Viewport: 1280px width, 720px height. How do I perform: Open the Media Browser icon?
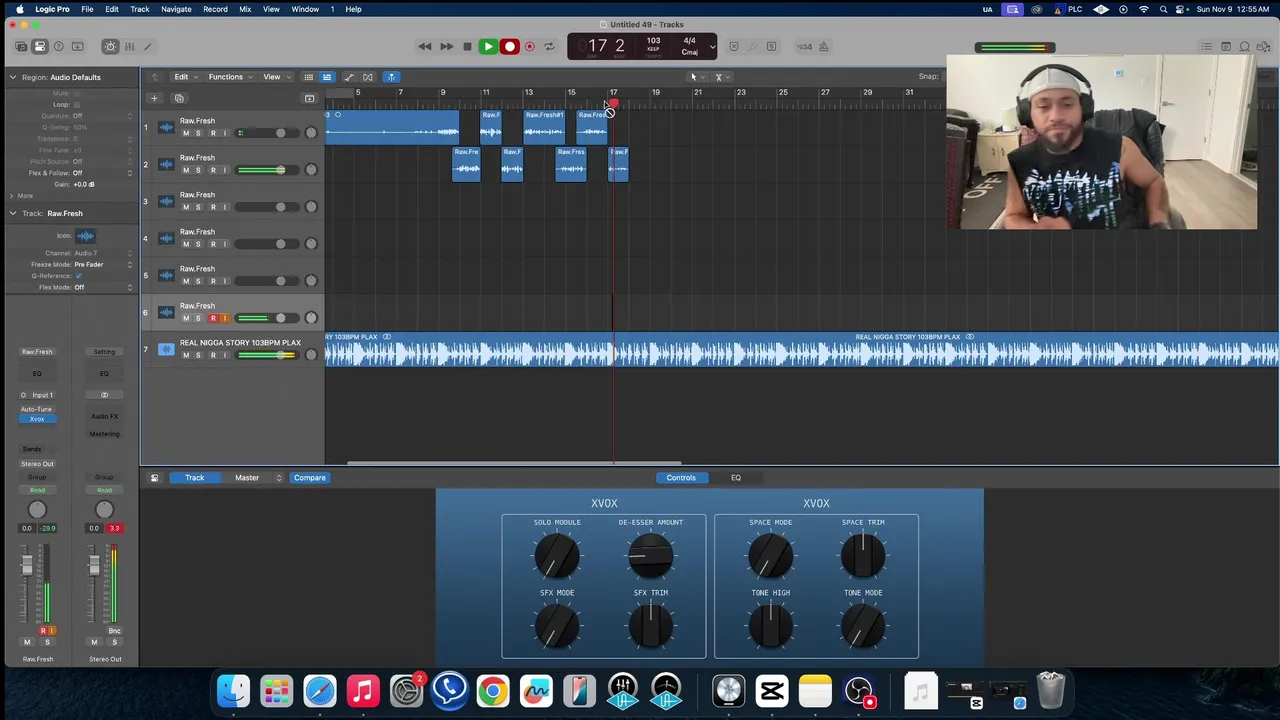point(1264,46)
